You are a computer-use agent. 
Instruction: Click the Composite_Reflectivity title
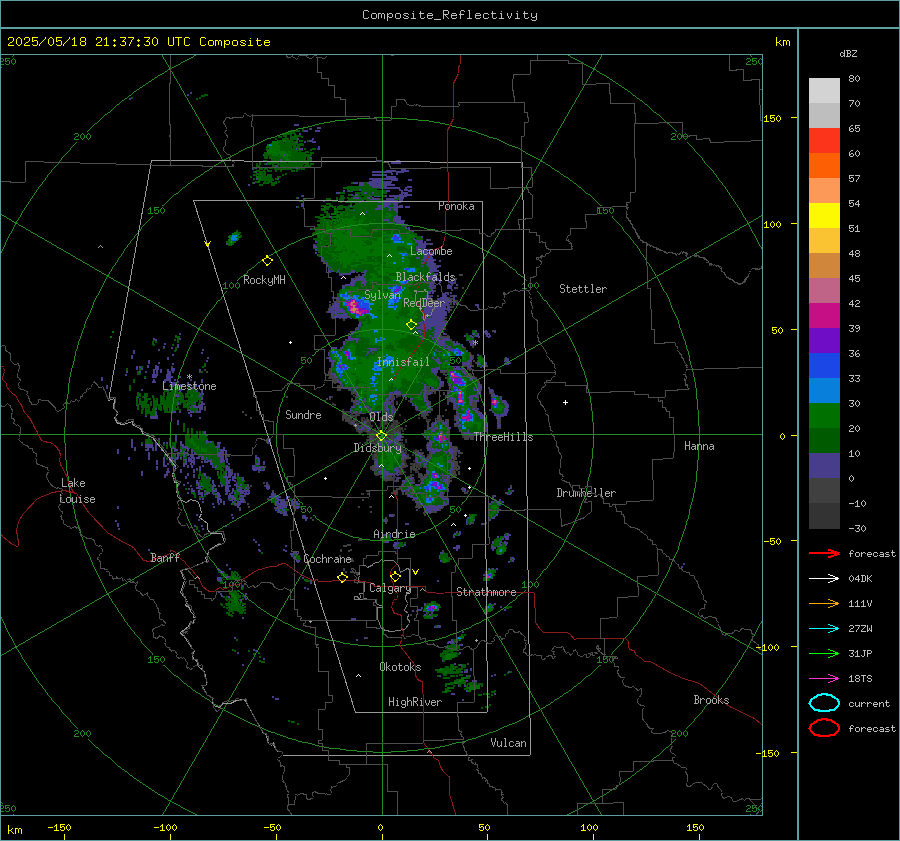coord(449,15)
